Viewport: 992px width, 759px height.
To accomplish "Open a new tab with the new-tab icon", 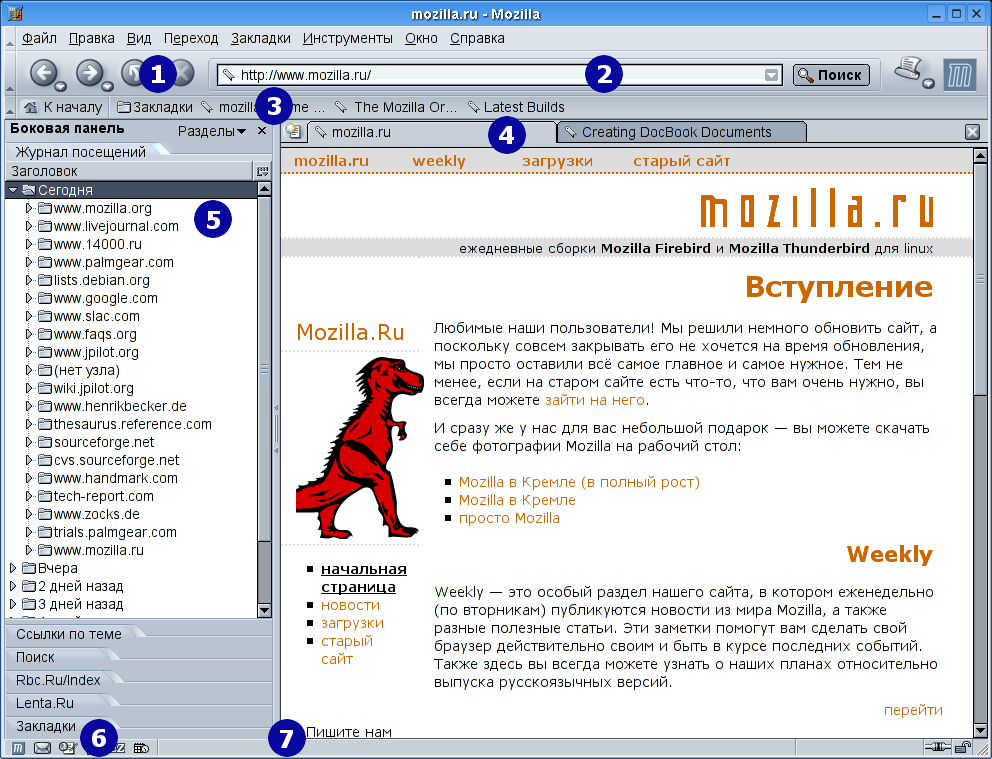I will pyautogui.click(x=293, y=132).
